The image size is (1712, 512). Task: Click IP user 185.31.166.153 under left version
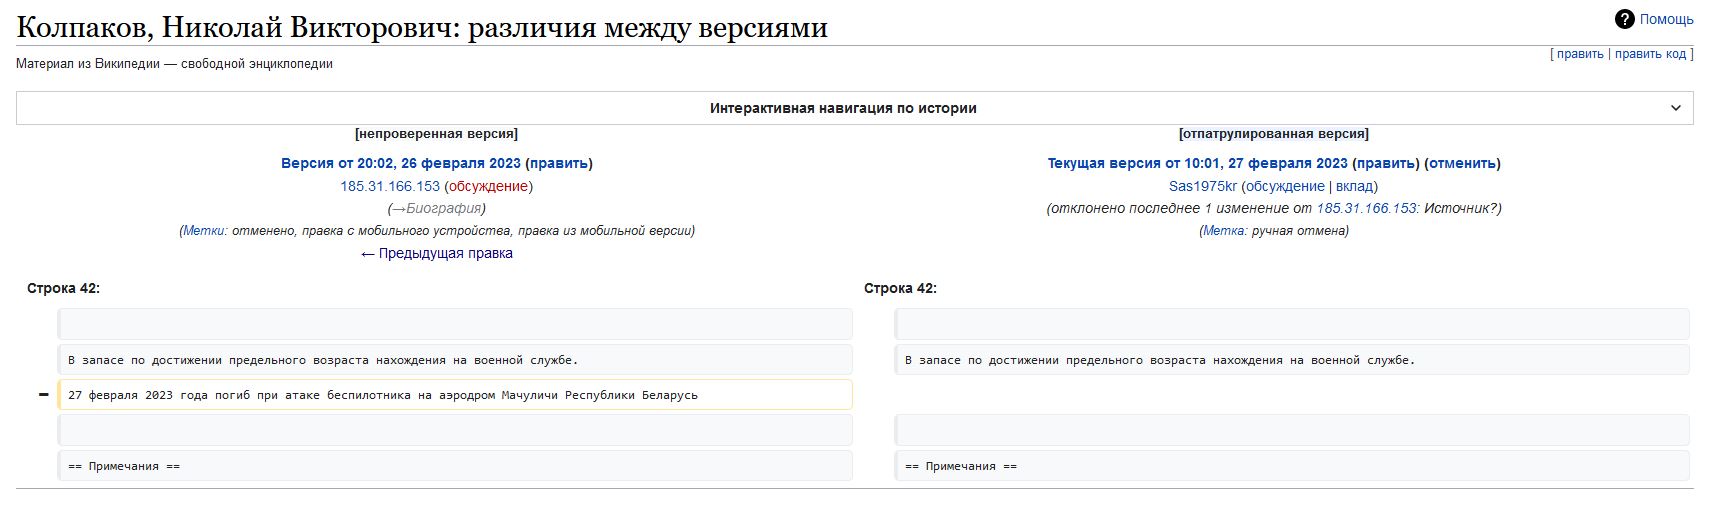click(390, 186)
